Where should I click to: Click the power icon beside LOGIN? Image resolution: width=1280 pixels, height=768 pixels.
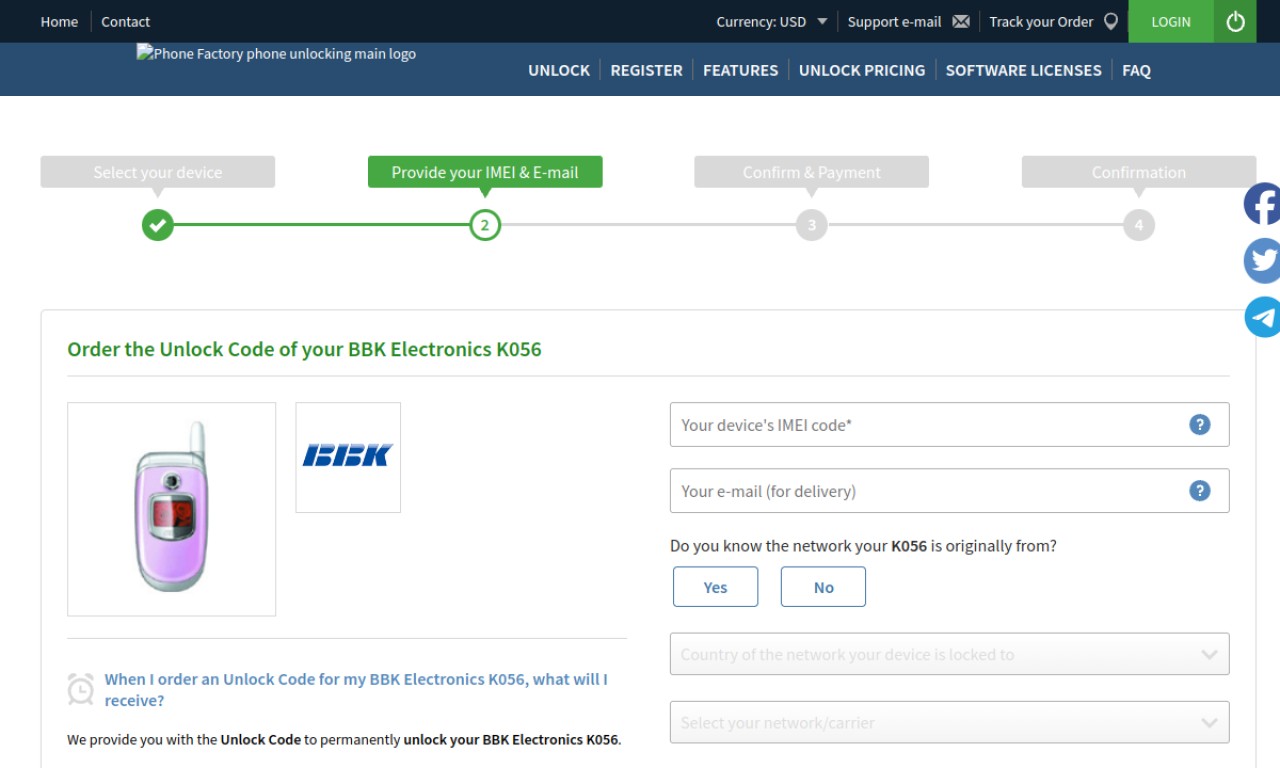pyautogui.click(x=1235, y=21)
